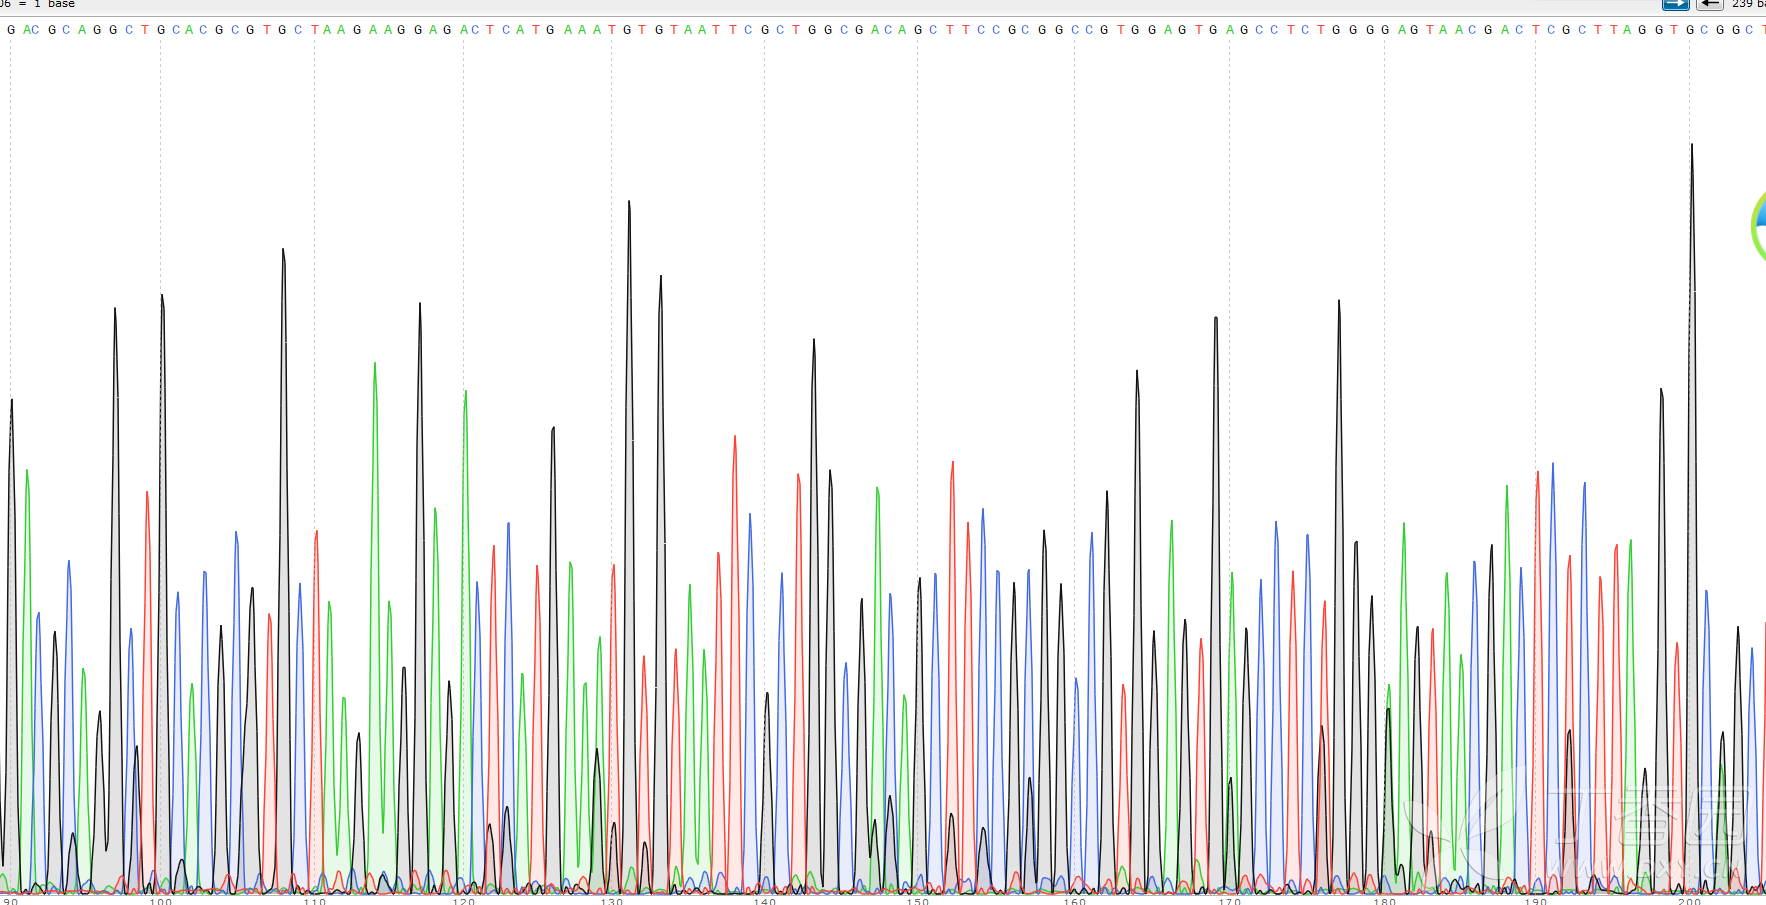This screenshot has width=1766, height=905.
Task: Click the ruler label 100
Action: (161, 901)
